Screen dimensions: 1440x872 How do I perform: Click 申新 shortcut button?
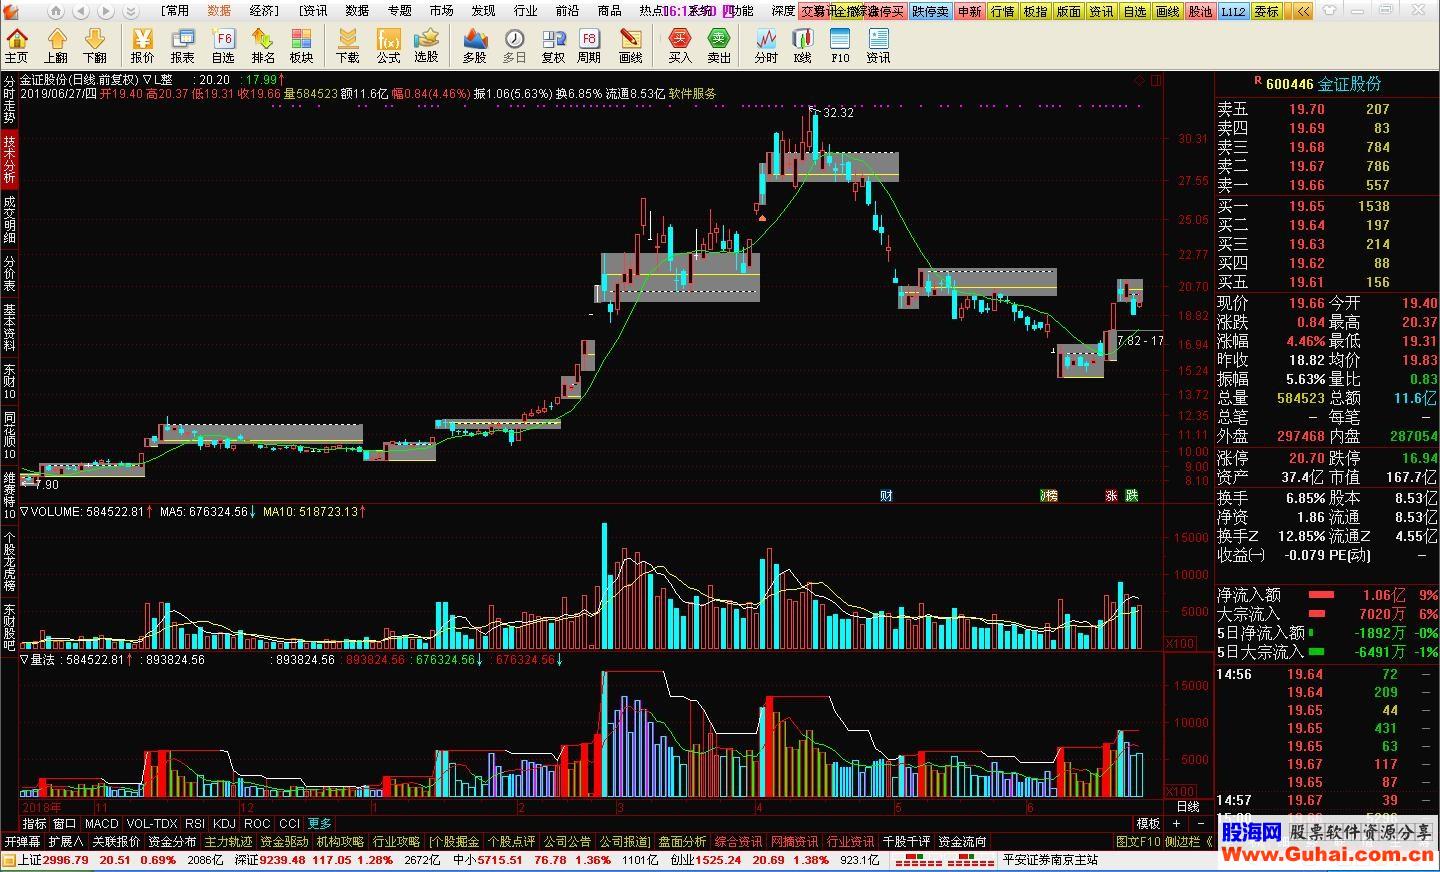pos(969,11)
